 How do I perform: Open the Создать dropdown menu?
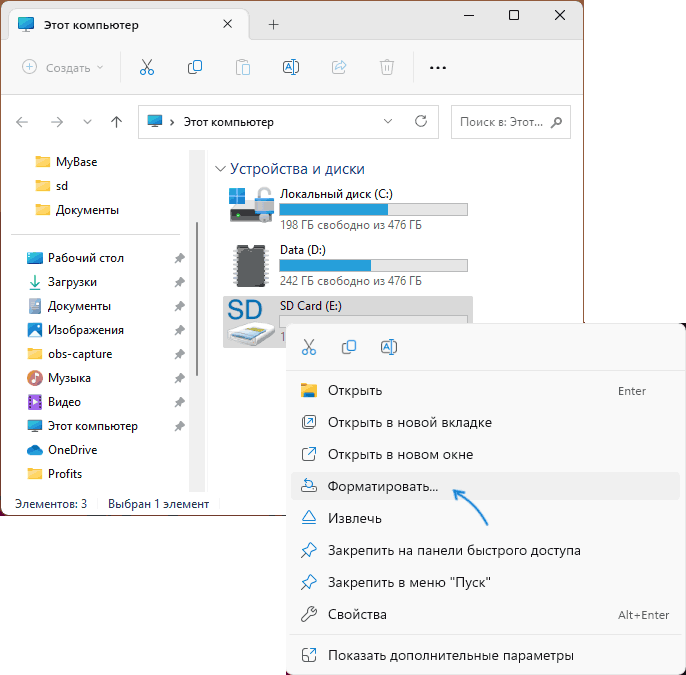coord(63,67)
